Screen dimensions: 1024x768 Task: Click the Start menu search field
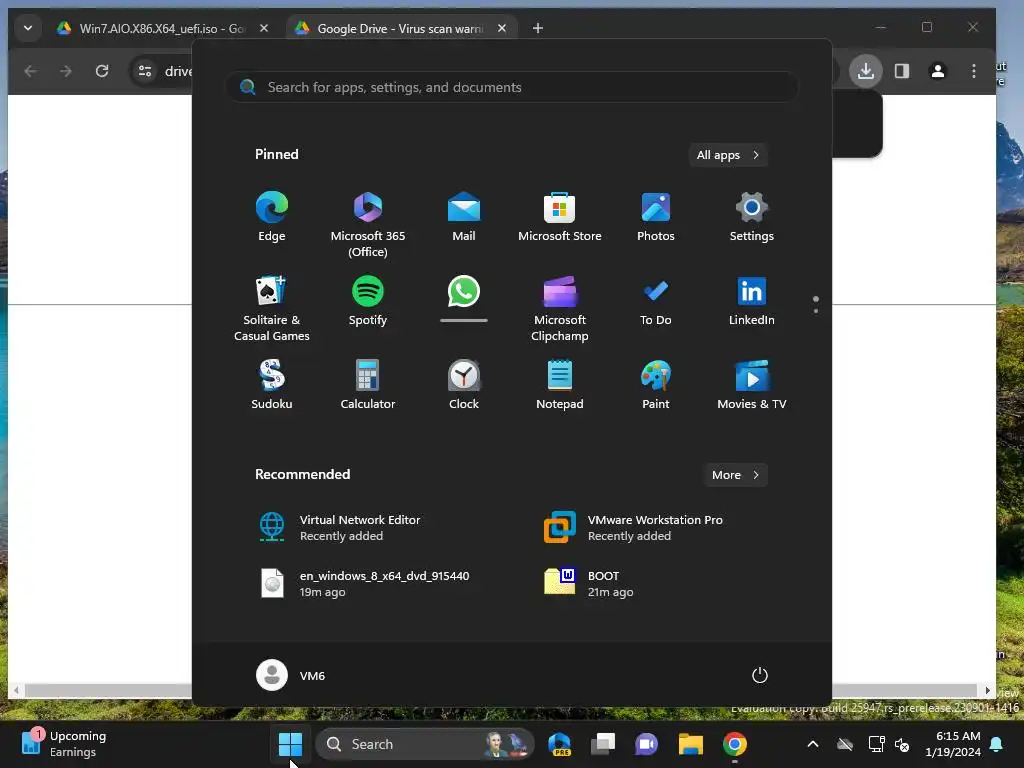pos(512,87)
